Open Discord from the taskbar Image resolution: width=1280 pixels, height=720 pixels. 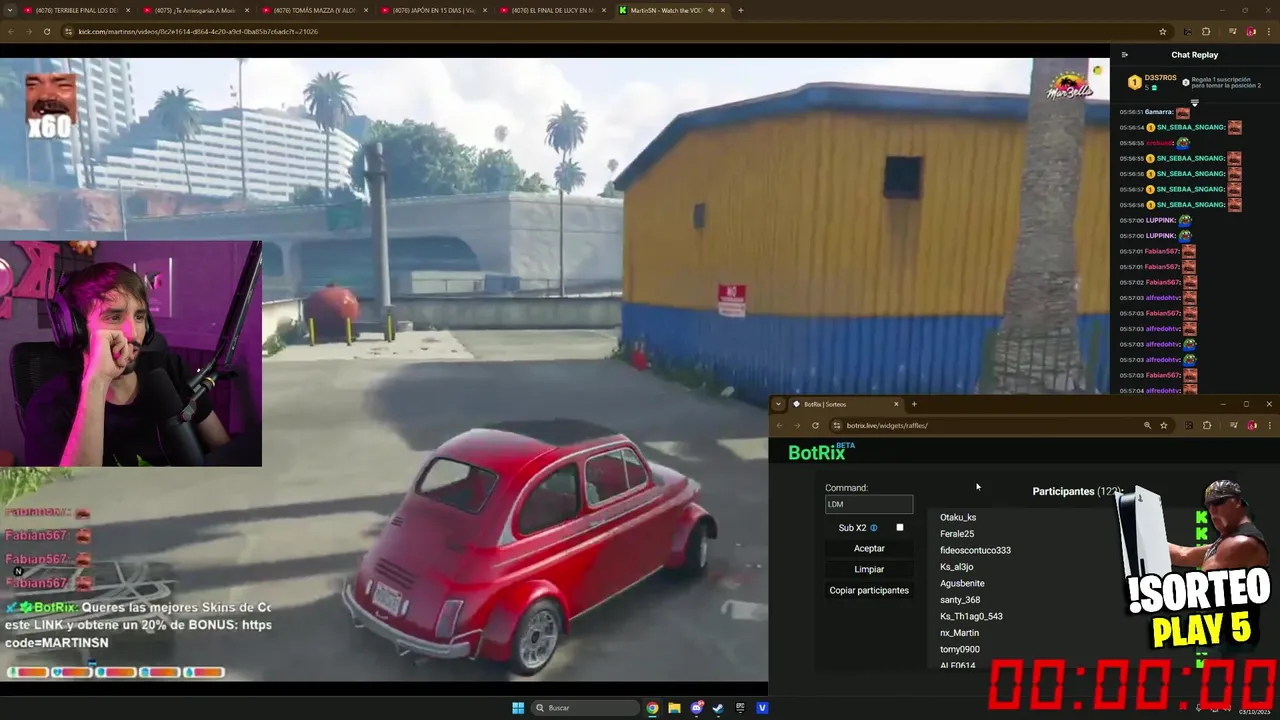tap(696, 708)
